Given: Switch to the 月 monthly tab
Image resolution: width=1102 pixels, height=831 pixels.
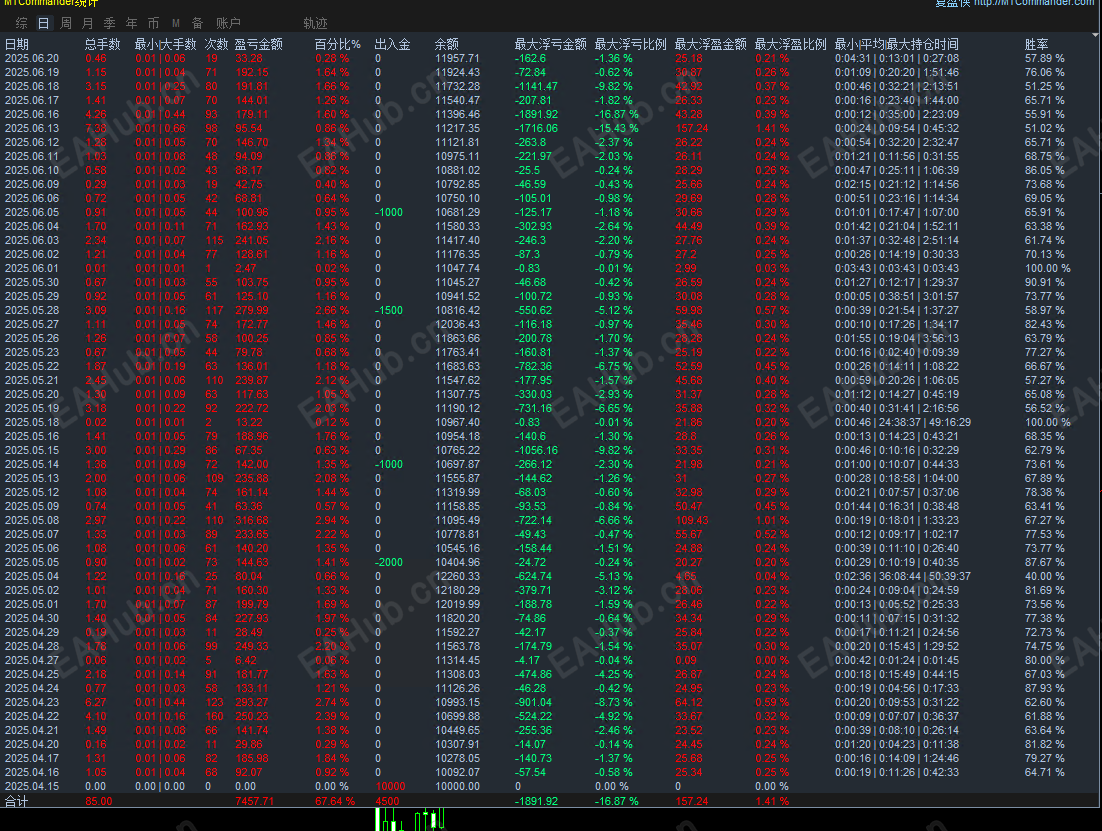Looking at the screenshot, I should point(87,23).
